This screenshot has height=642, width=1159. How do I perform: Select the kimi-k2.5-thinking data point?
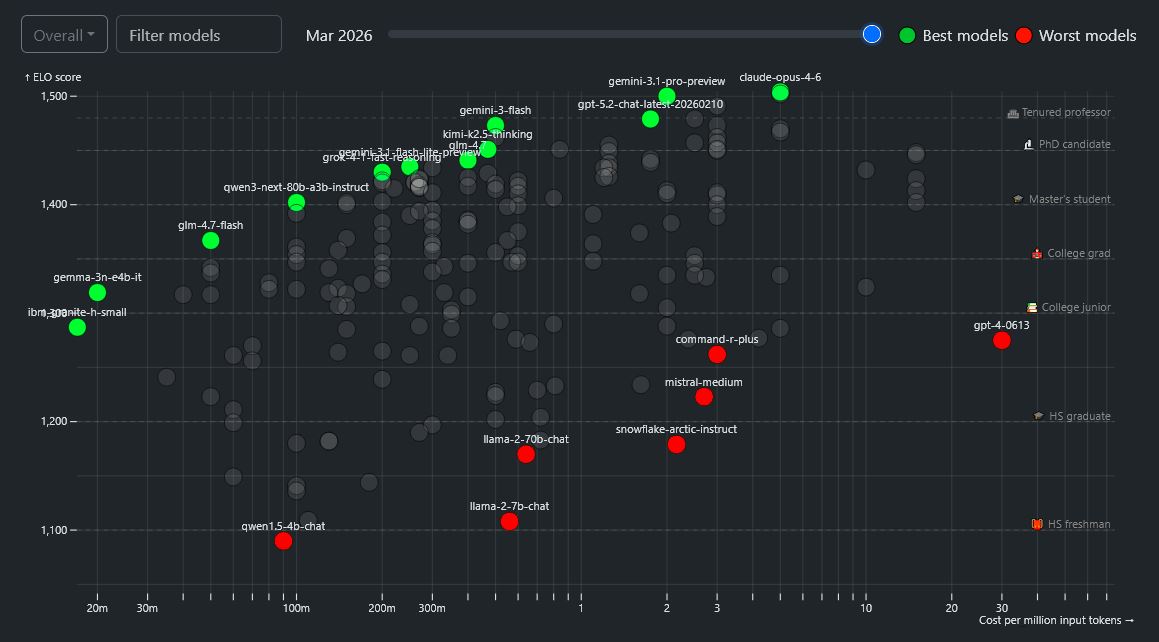(x=488, y=149)
